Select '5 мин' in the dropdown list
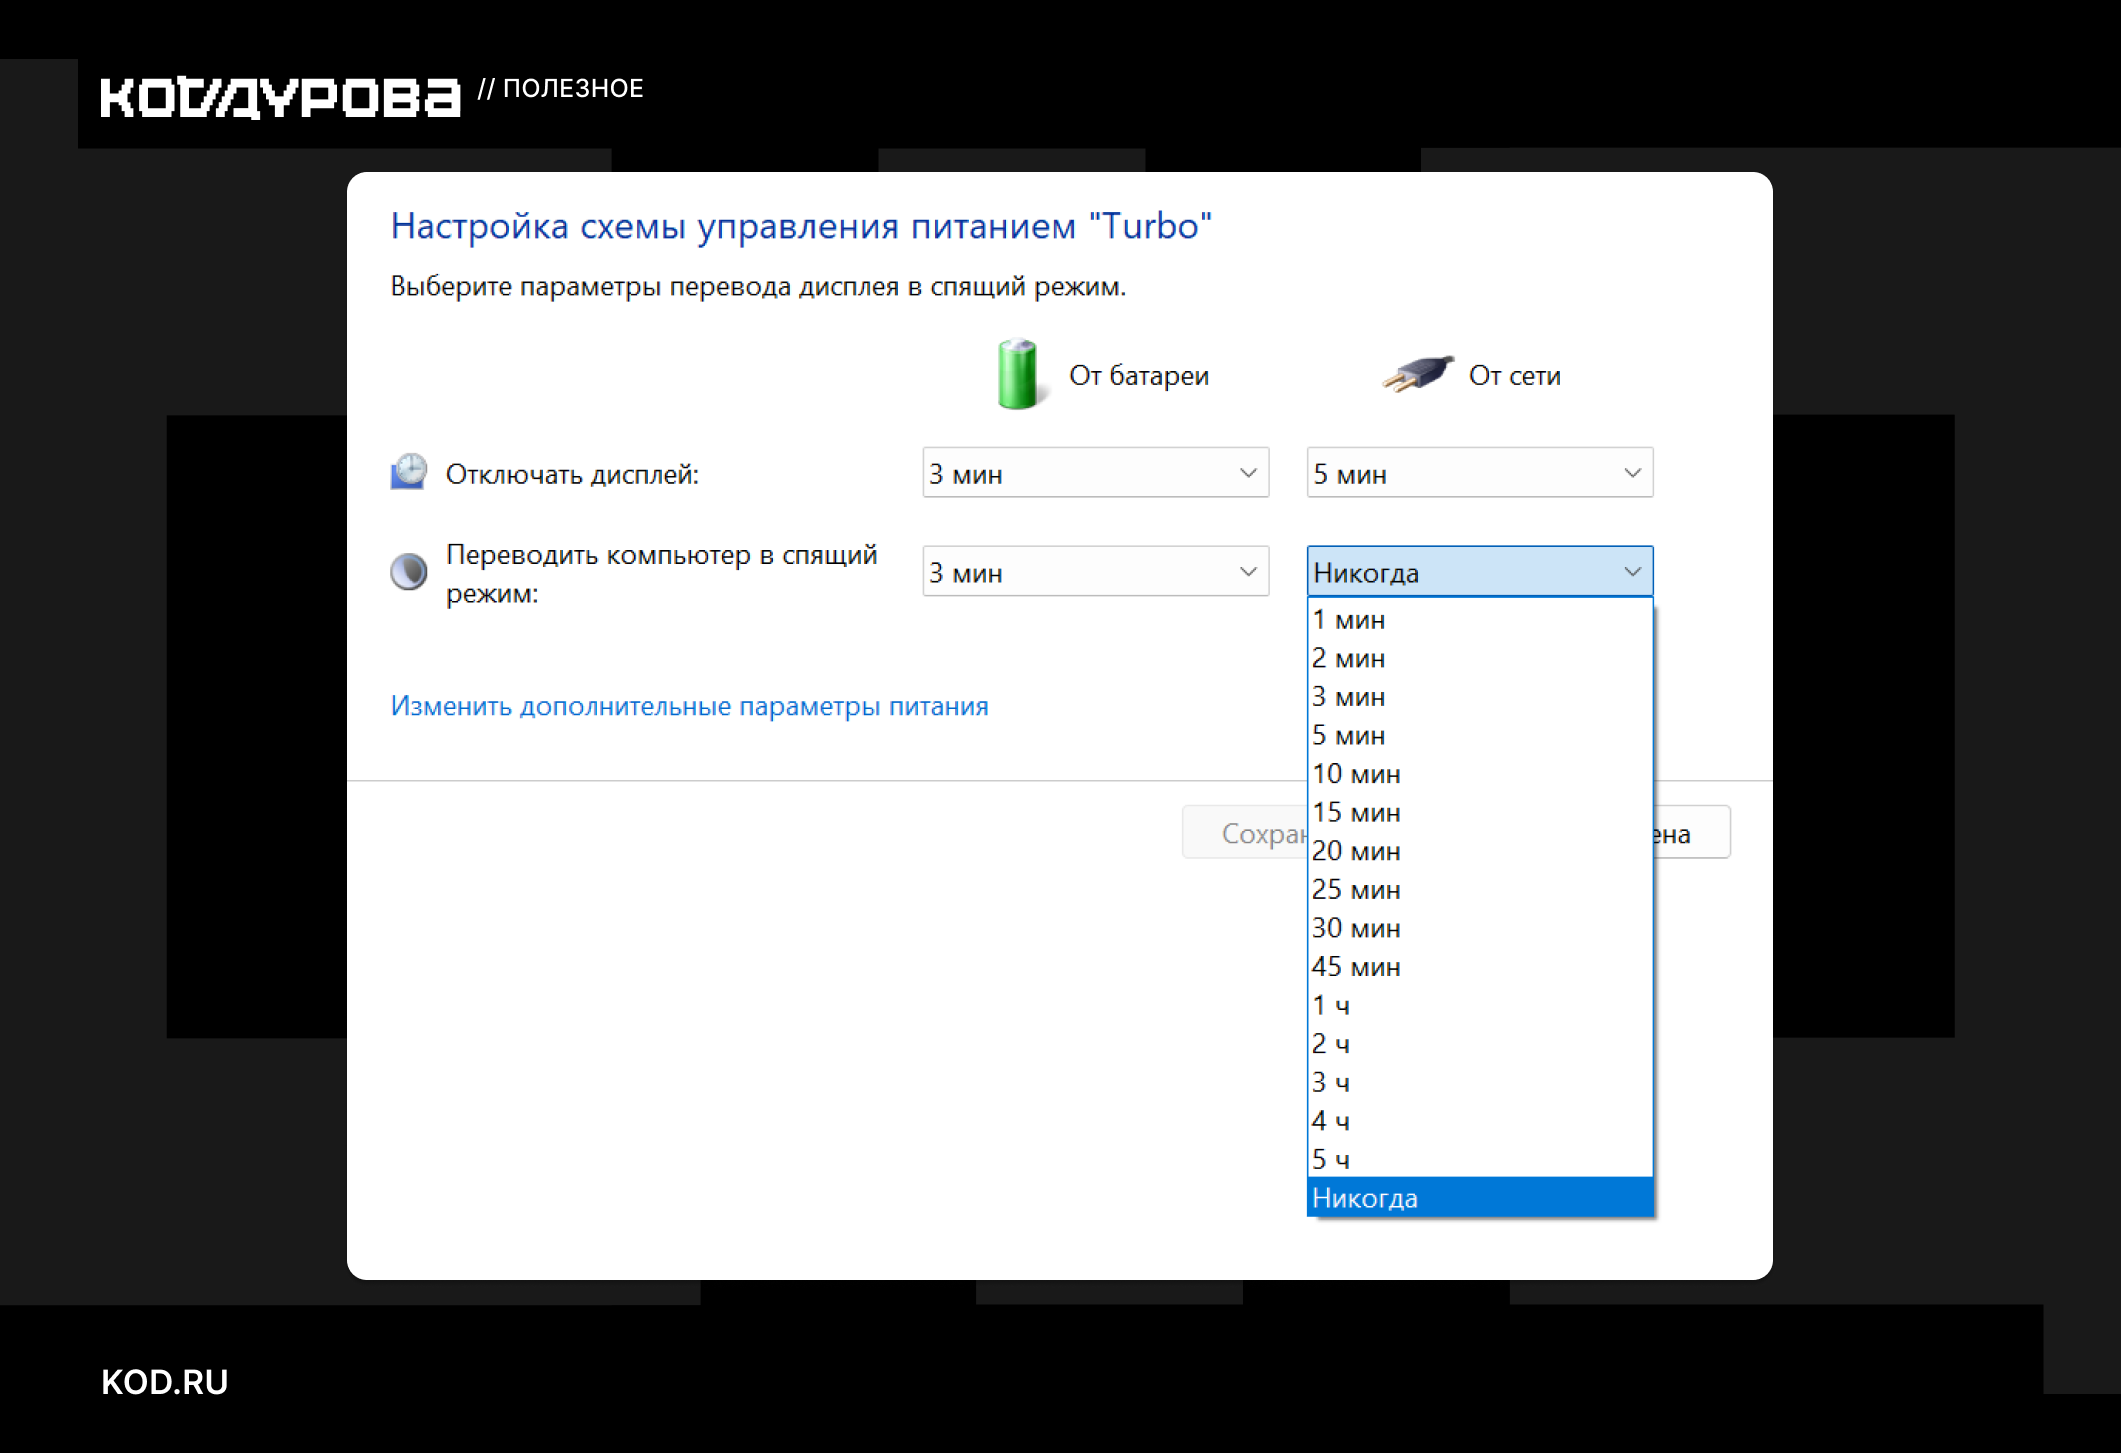This screenshot has width=2121, height=1453. (1479, 736)
